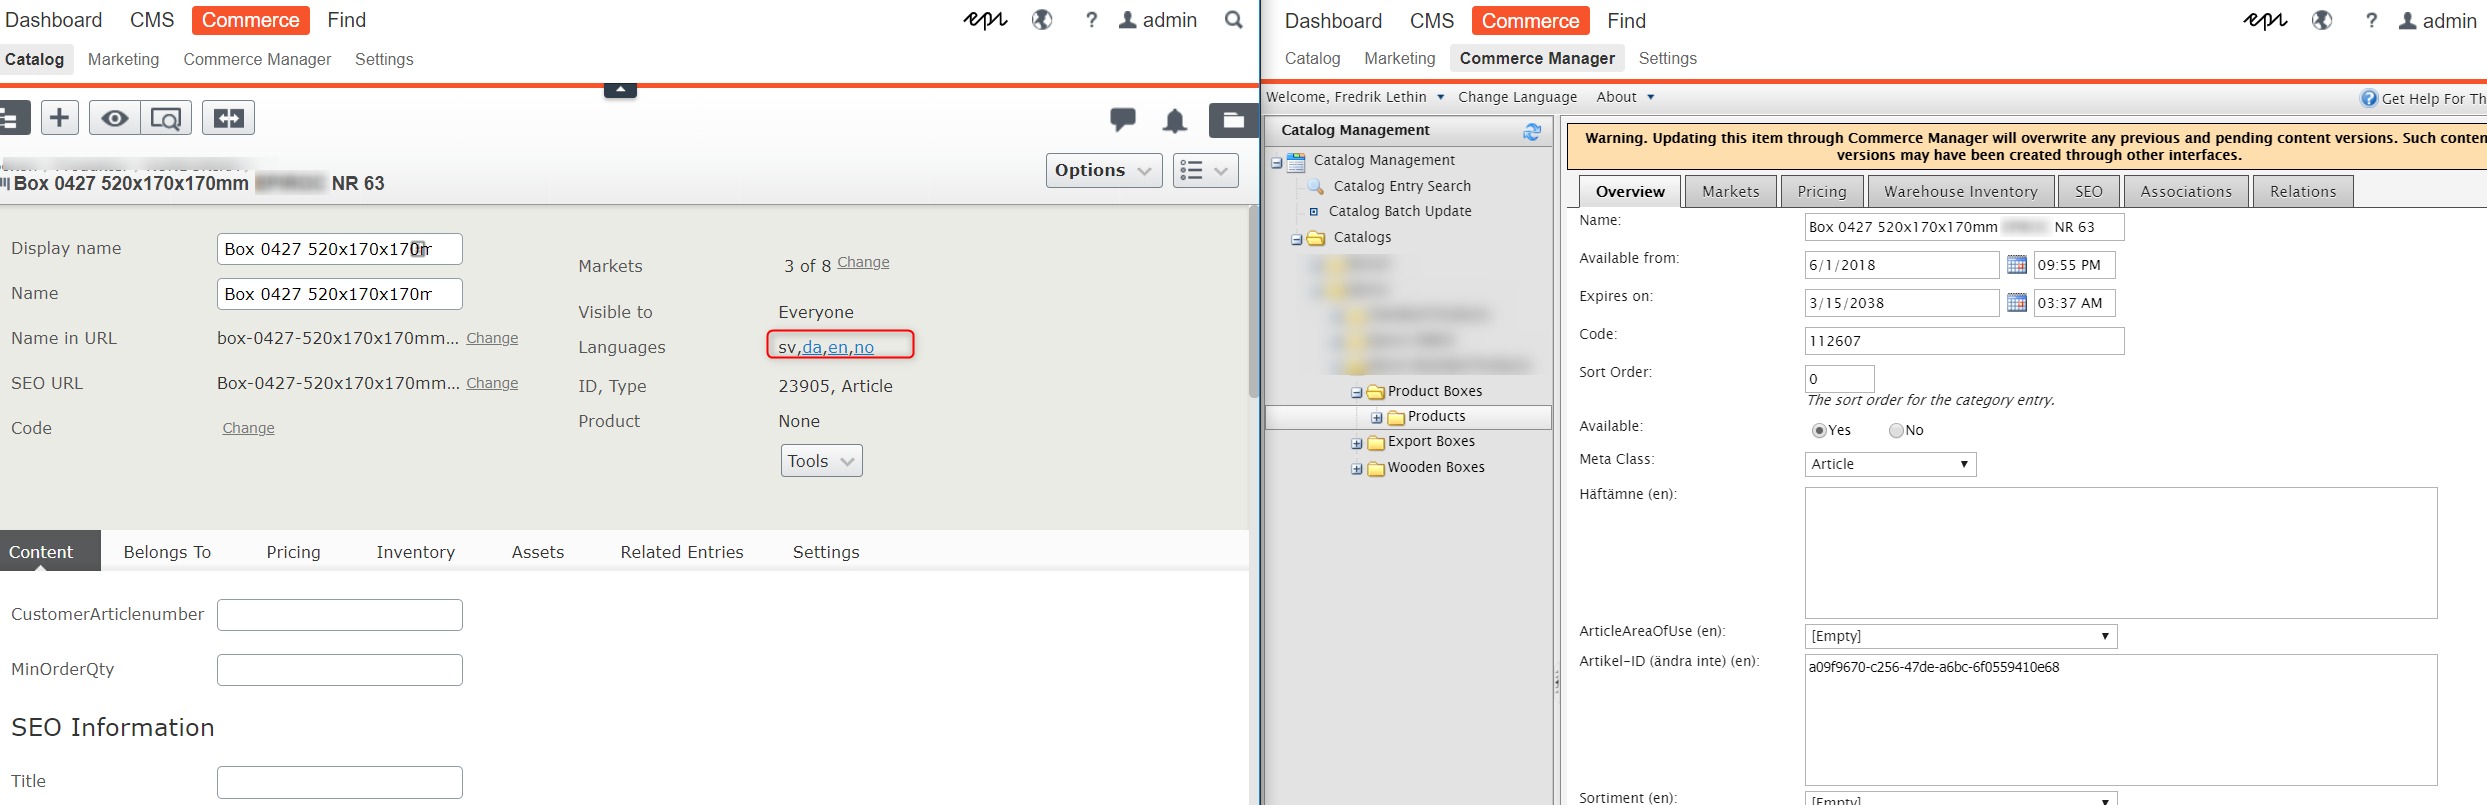Image resolution: width=2487 pixels, height=805 pixels.
Task: Open the compare versions icon in toolbar
Action: [x=228, y=118]
